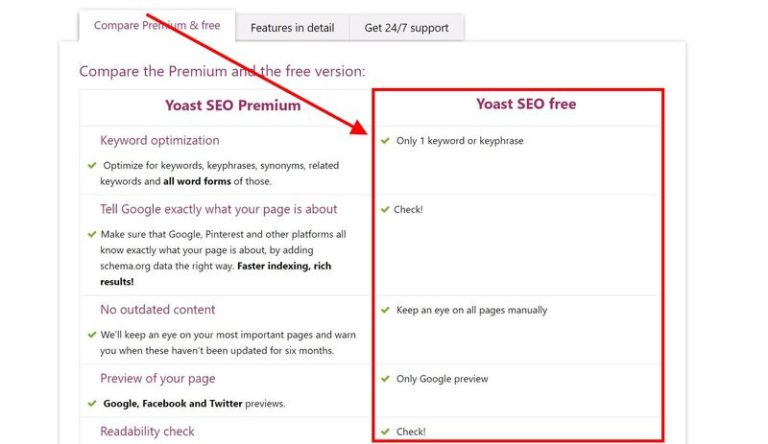Switch to the Features in detail tab
The height and width of the screenshot is (444, 768).
pos(292,28)
